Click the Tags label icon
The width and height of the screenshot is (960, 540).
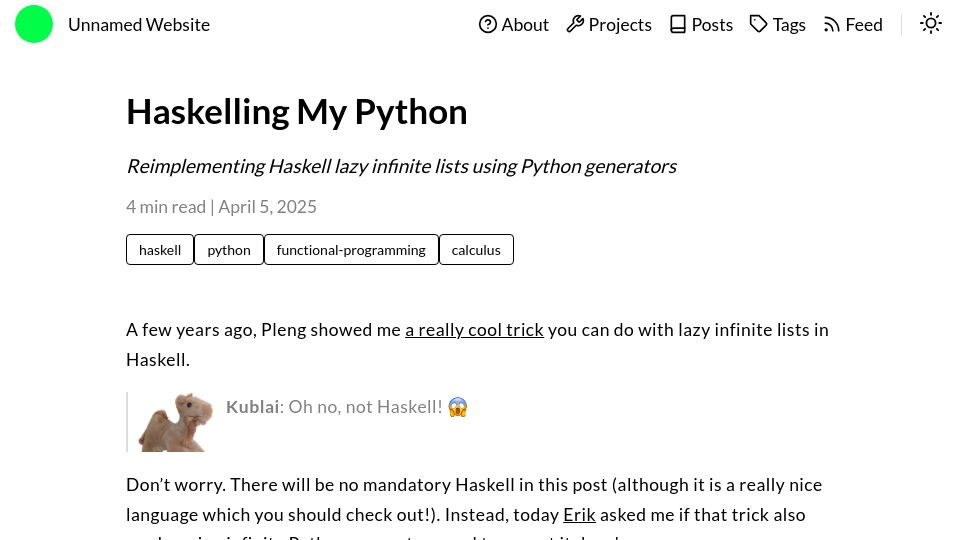[759, 24]
